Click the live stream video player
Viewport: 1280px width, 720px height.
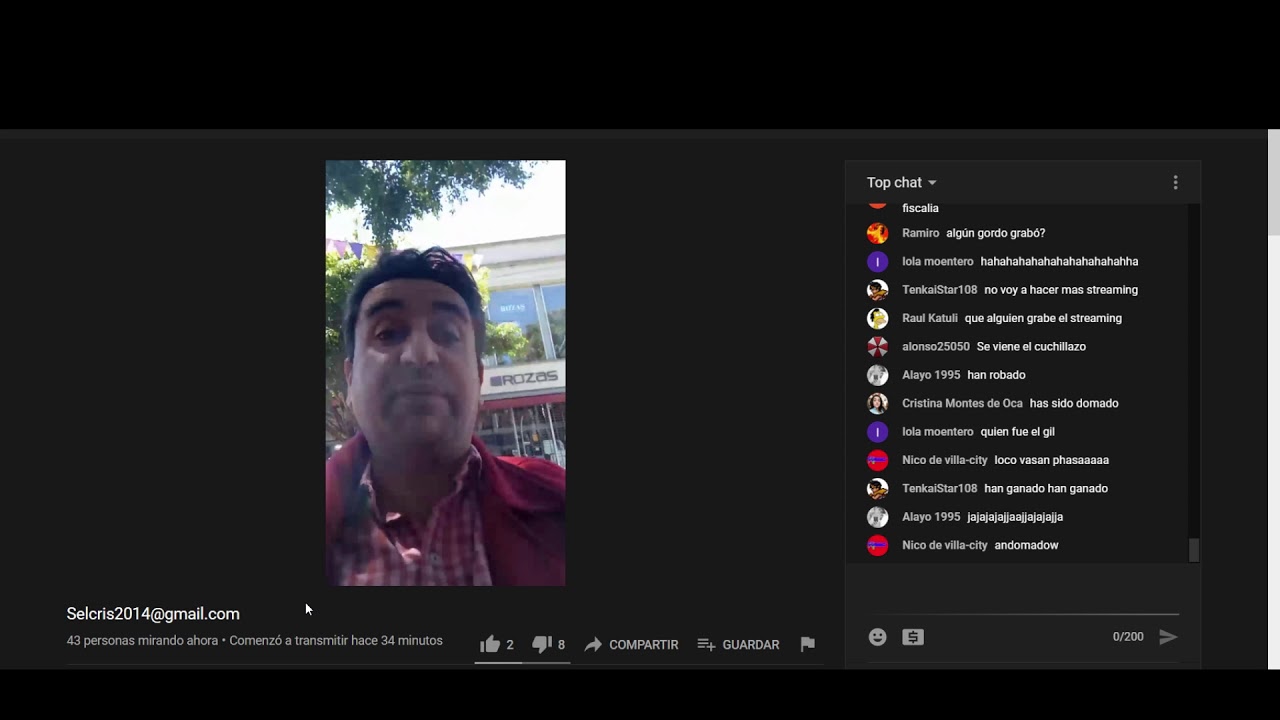tap(445, 373)
